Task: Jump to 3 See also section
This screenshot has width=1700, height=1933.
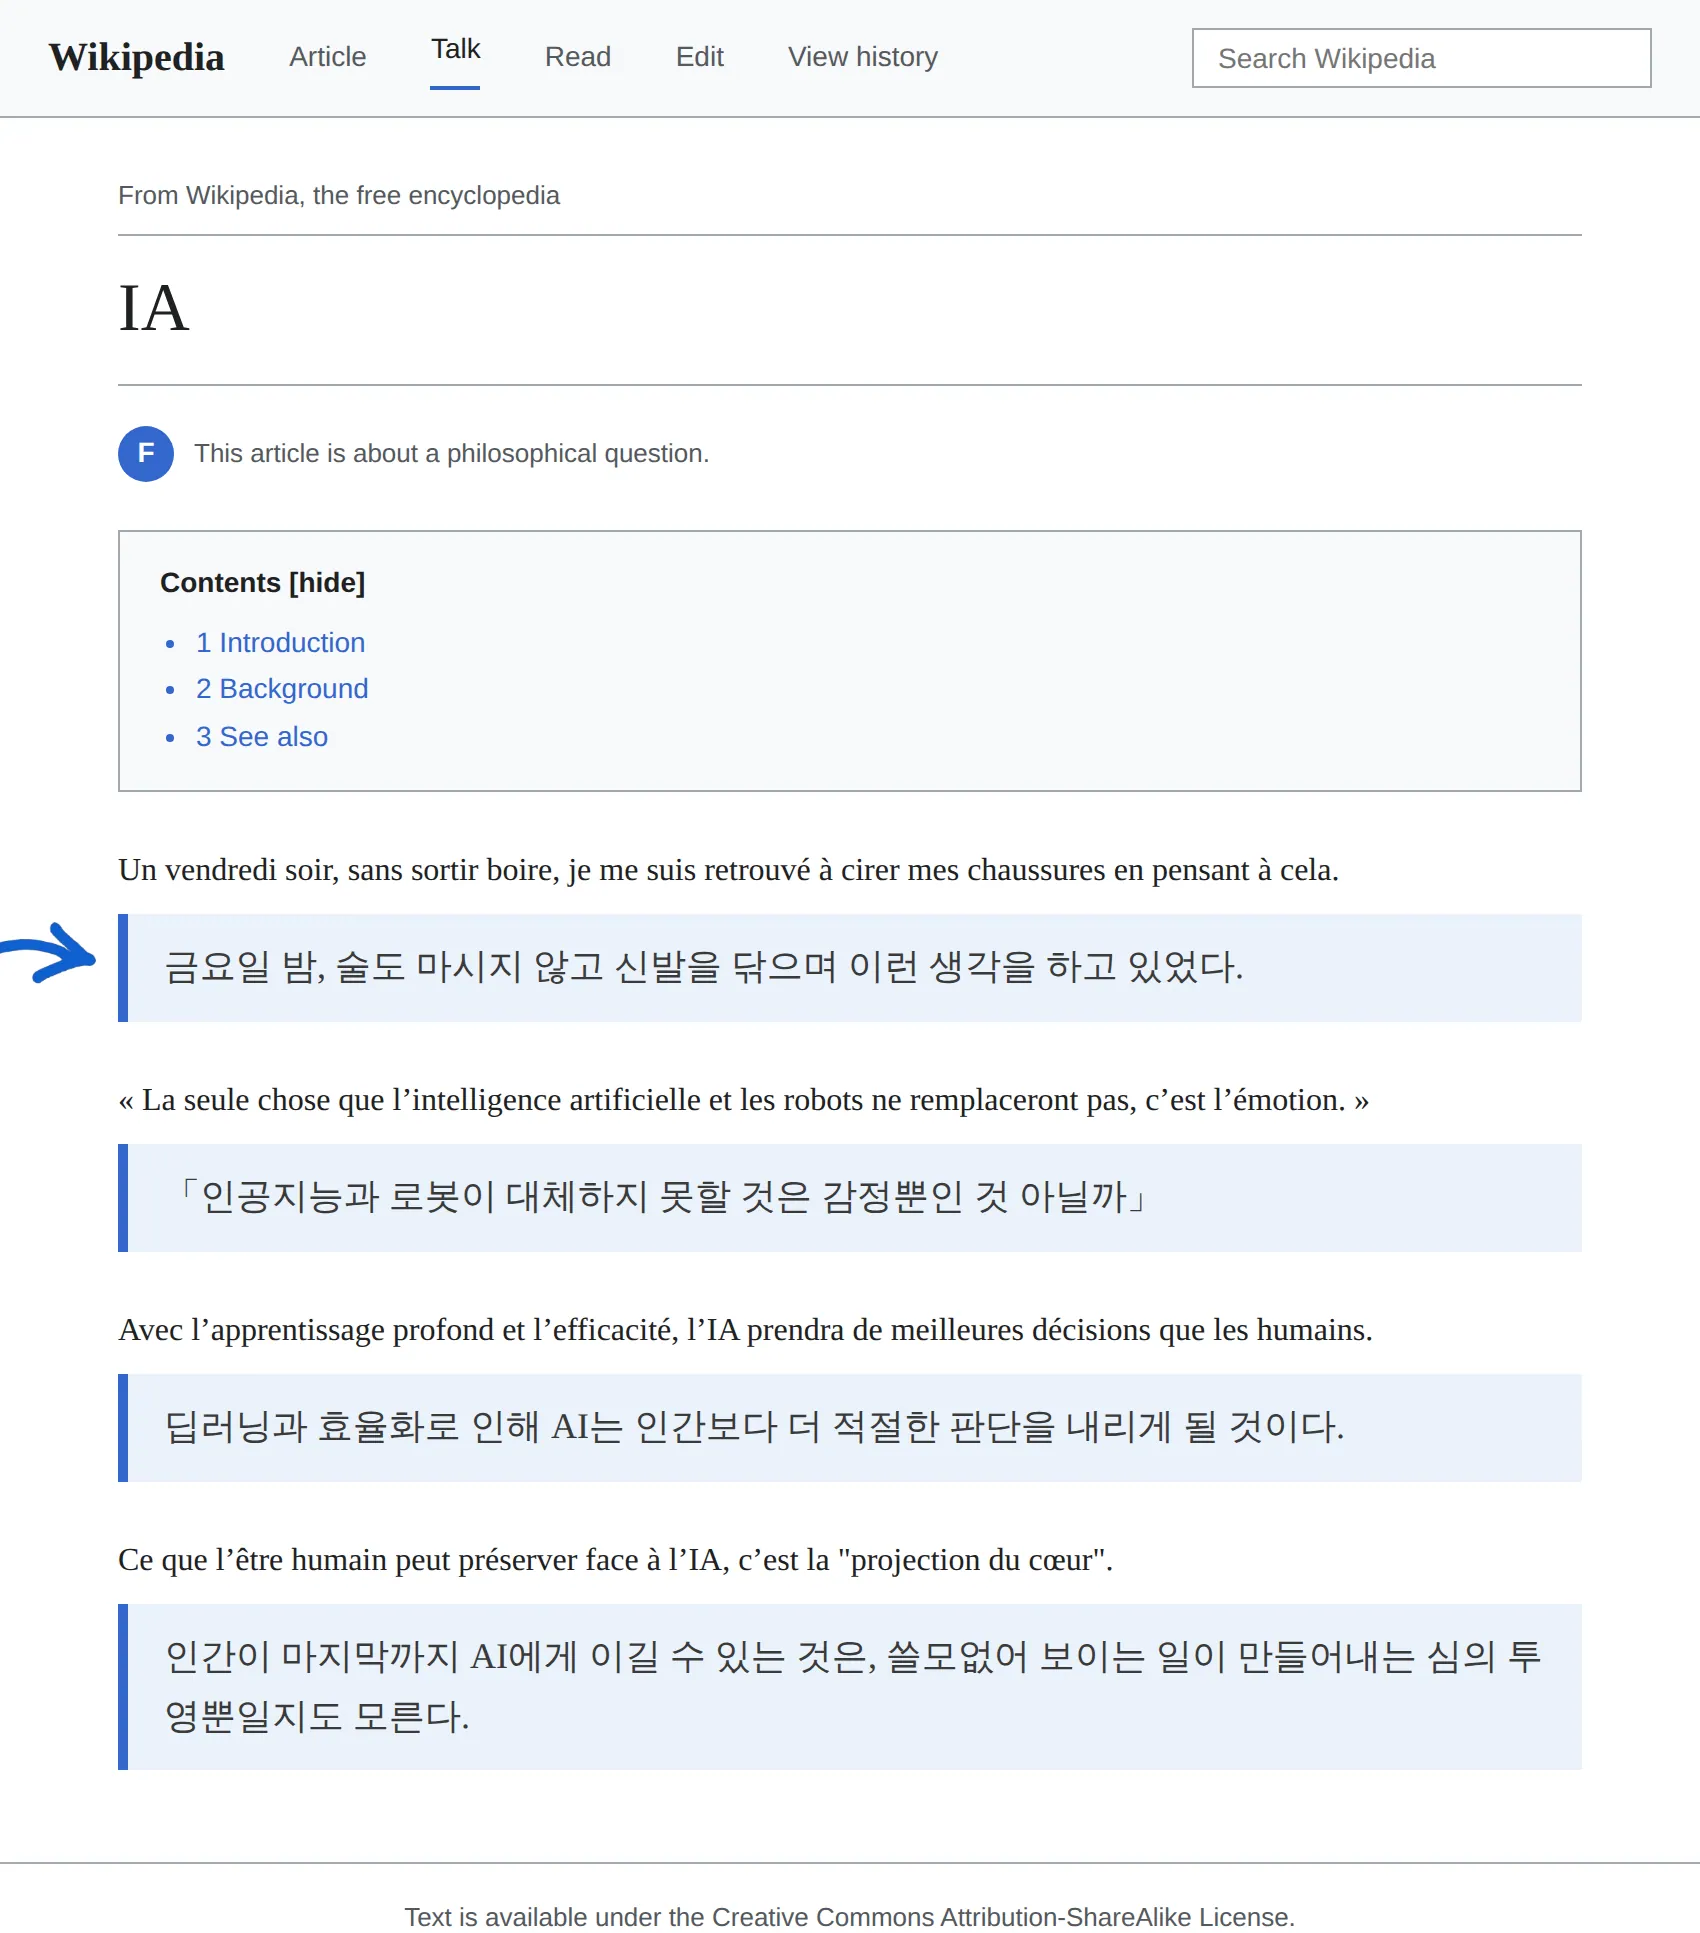Action: [262, 736]
